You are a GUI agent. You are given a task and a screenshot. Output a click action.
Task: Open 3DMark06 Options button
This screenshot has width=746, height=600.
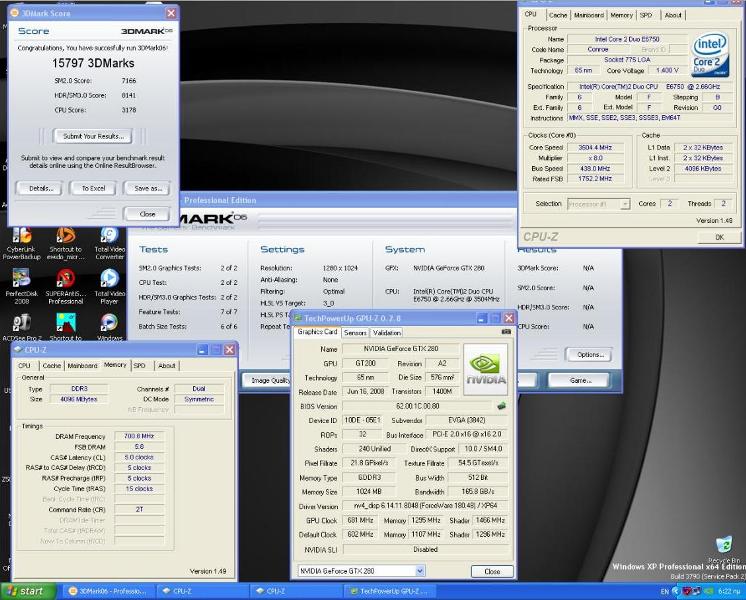pos(589,354)
